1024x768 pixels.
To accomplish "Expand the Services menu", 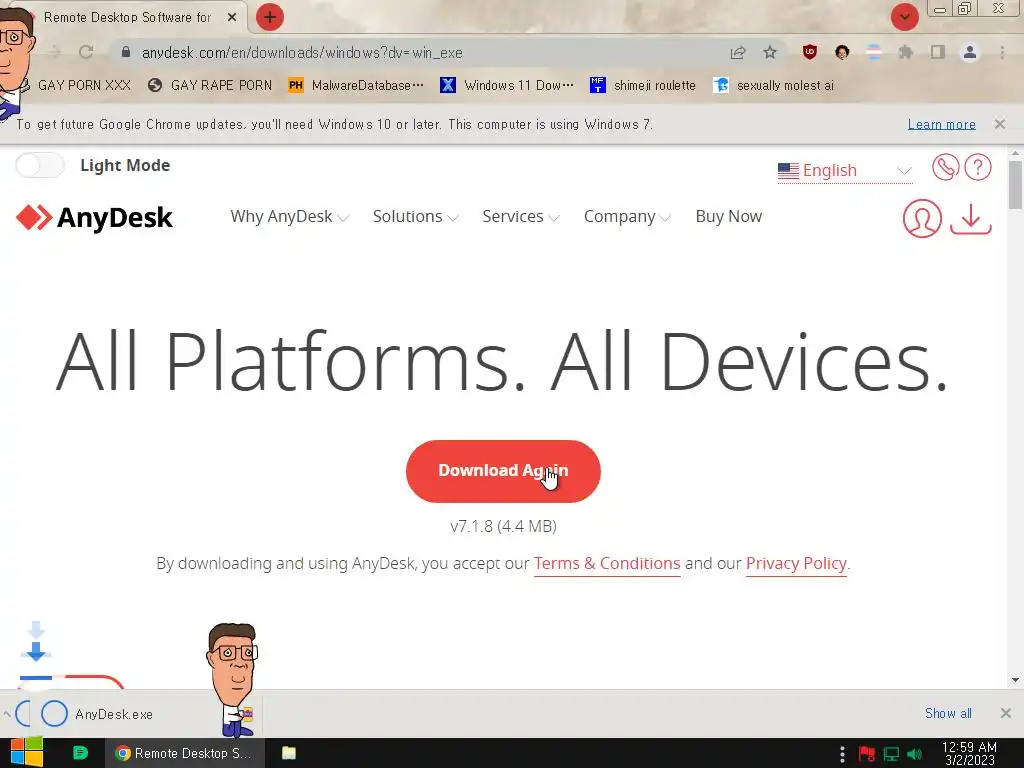I will (520, 216).
